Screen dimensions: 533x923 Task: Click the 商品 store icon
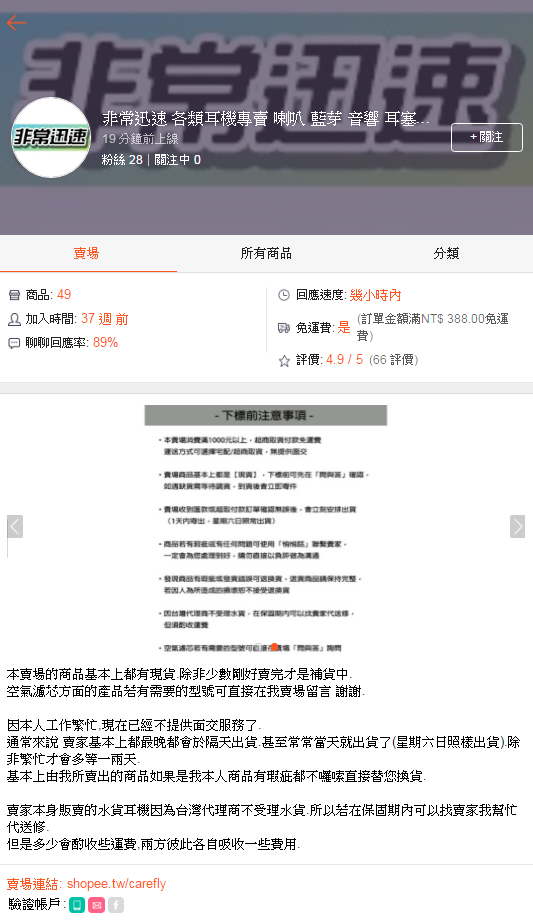(x=14, y=295)
